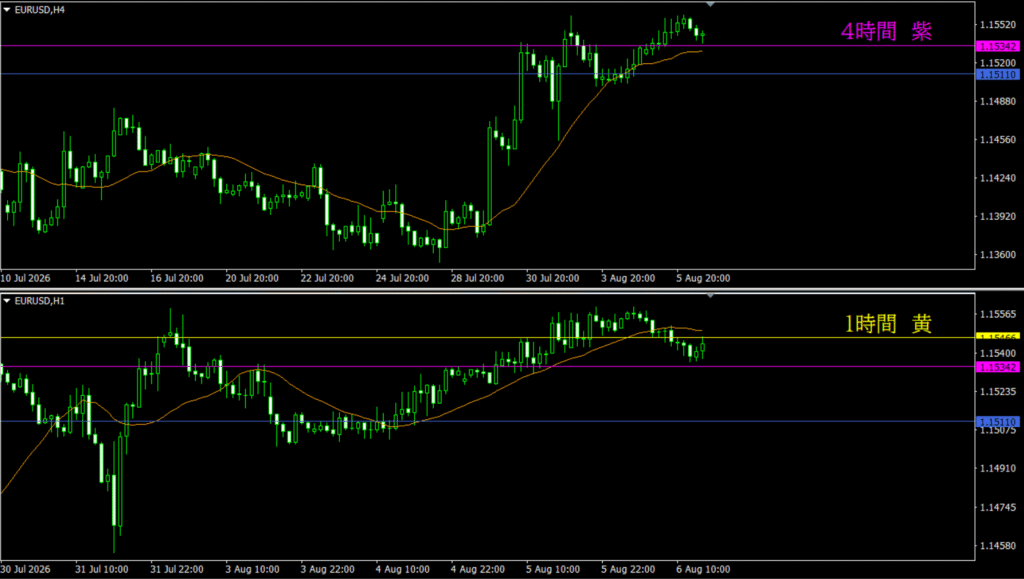Click '20 Jul 20:00' on H4 time axis

(x=251, y=278)
